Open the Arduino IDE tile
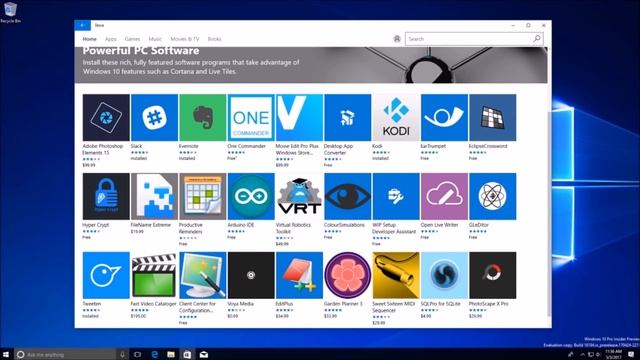This screenshot has height=360, width=640. [x=251, y=196]
